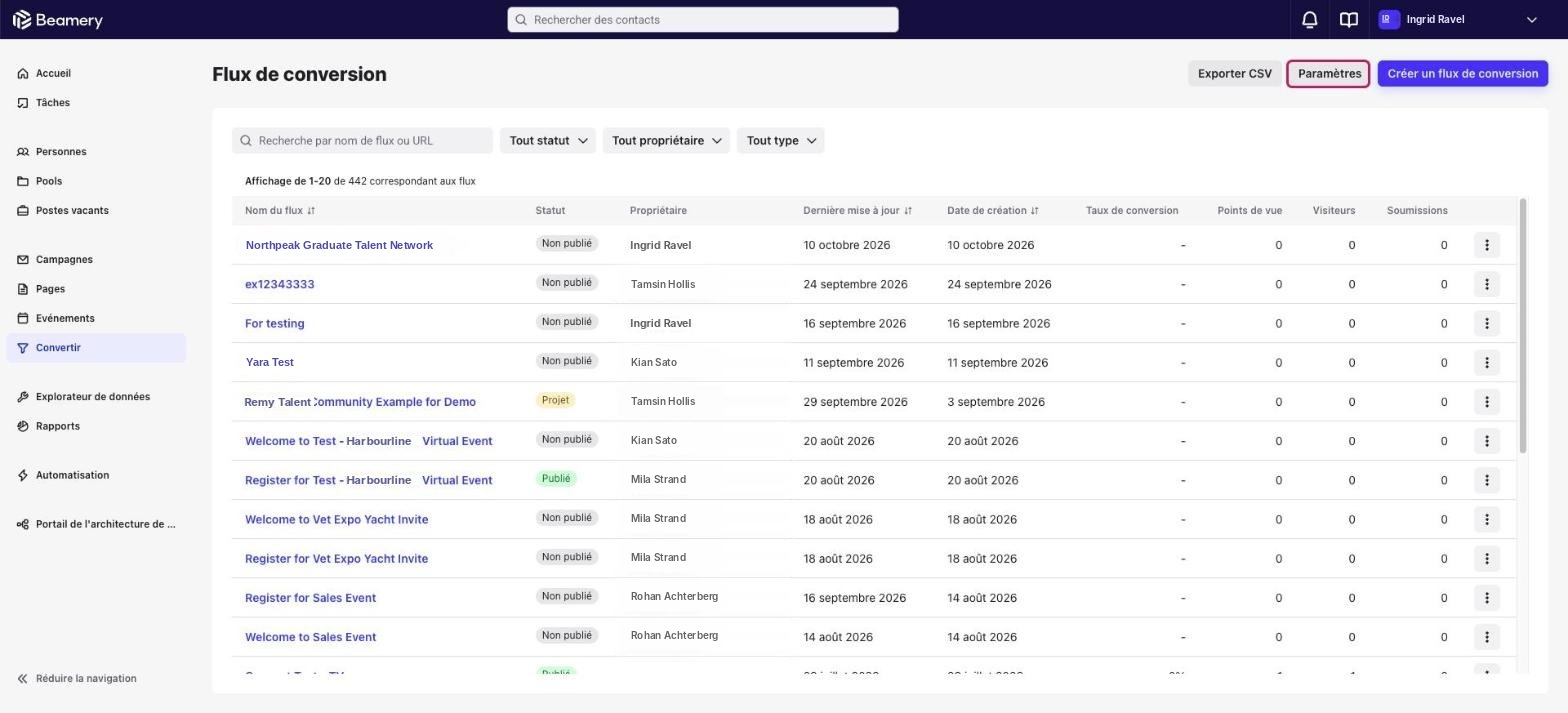Open actions menu for Yara Test row
Image resolution: width=1568 pixels, height=713 pixels.
click(x=1487, y=362)
